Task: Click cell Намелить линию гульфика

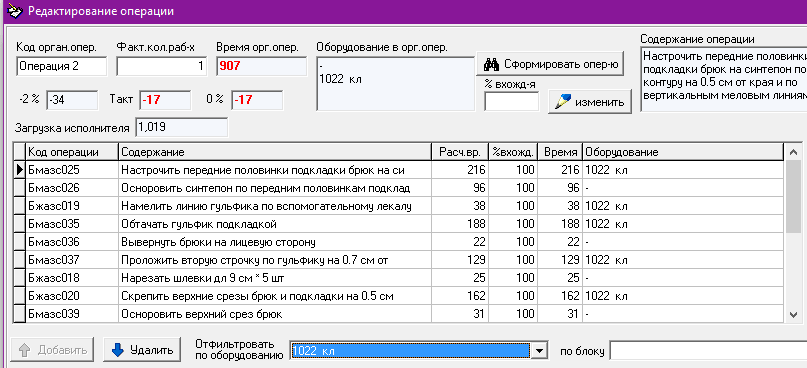Action: click(x=274, y=206)
